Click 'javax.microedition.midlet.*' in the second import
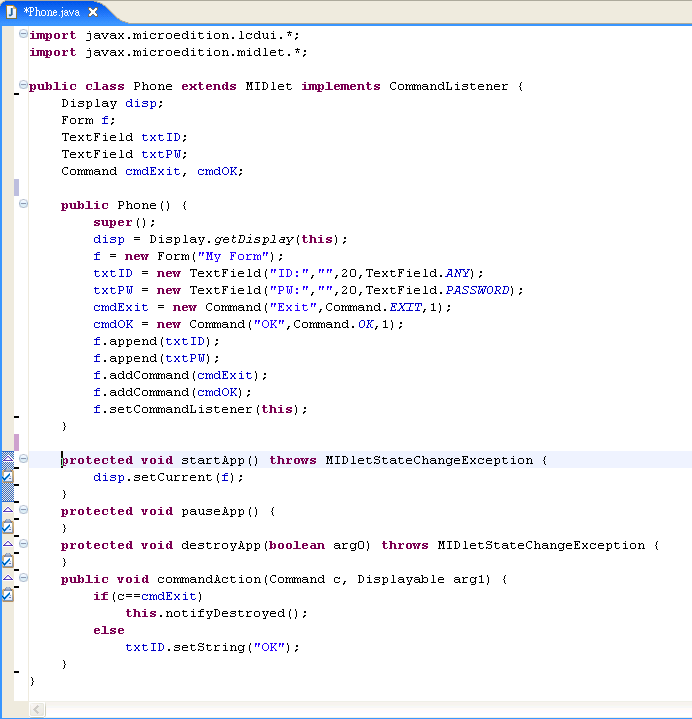This screenshot has width=692, height=719. point(193,52)
